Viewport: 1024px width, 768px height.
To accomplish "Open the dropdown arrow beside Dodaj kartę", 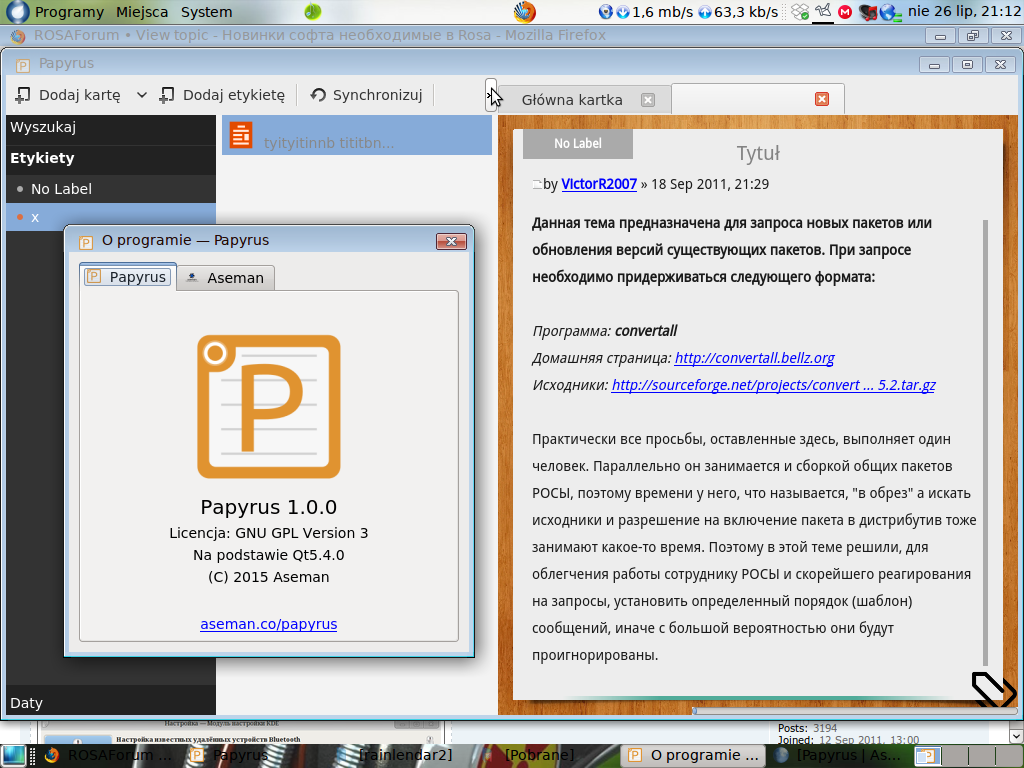I will tap(142, 95).
